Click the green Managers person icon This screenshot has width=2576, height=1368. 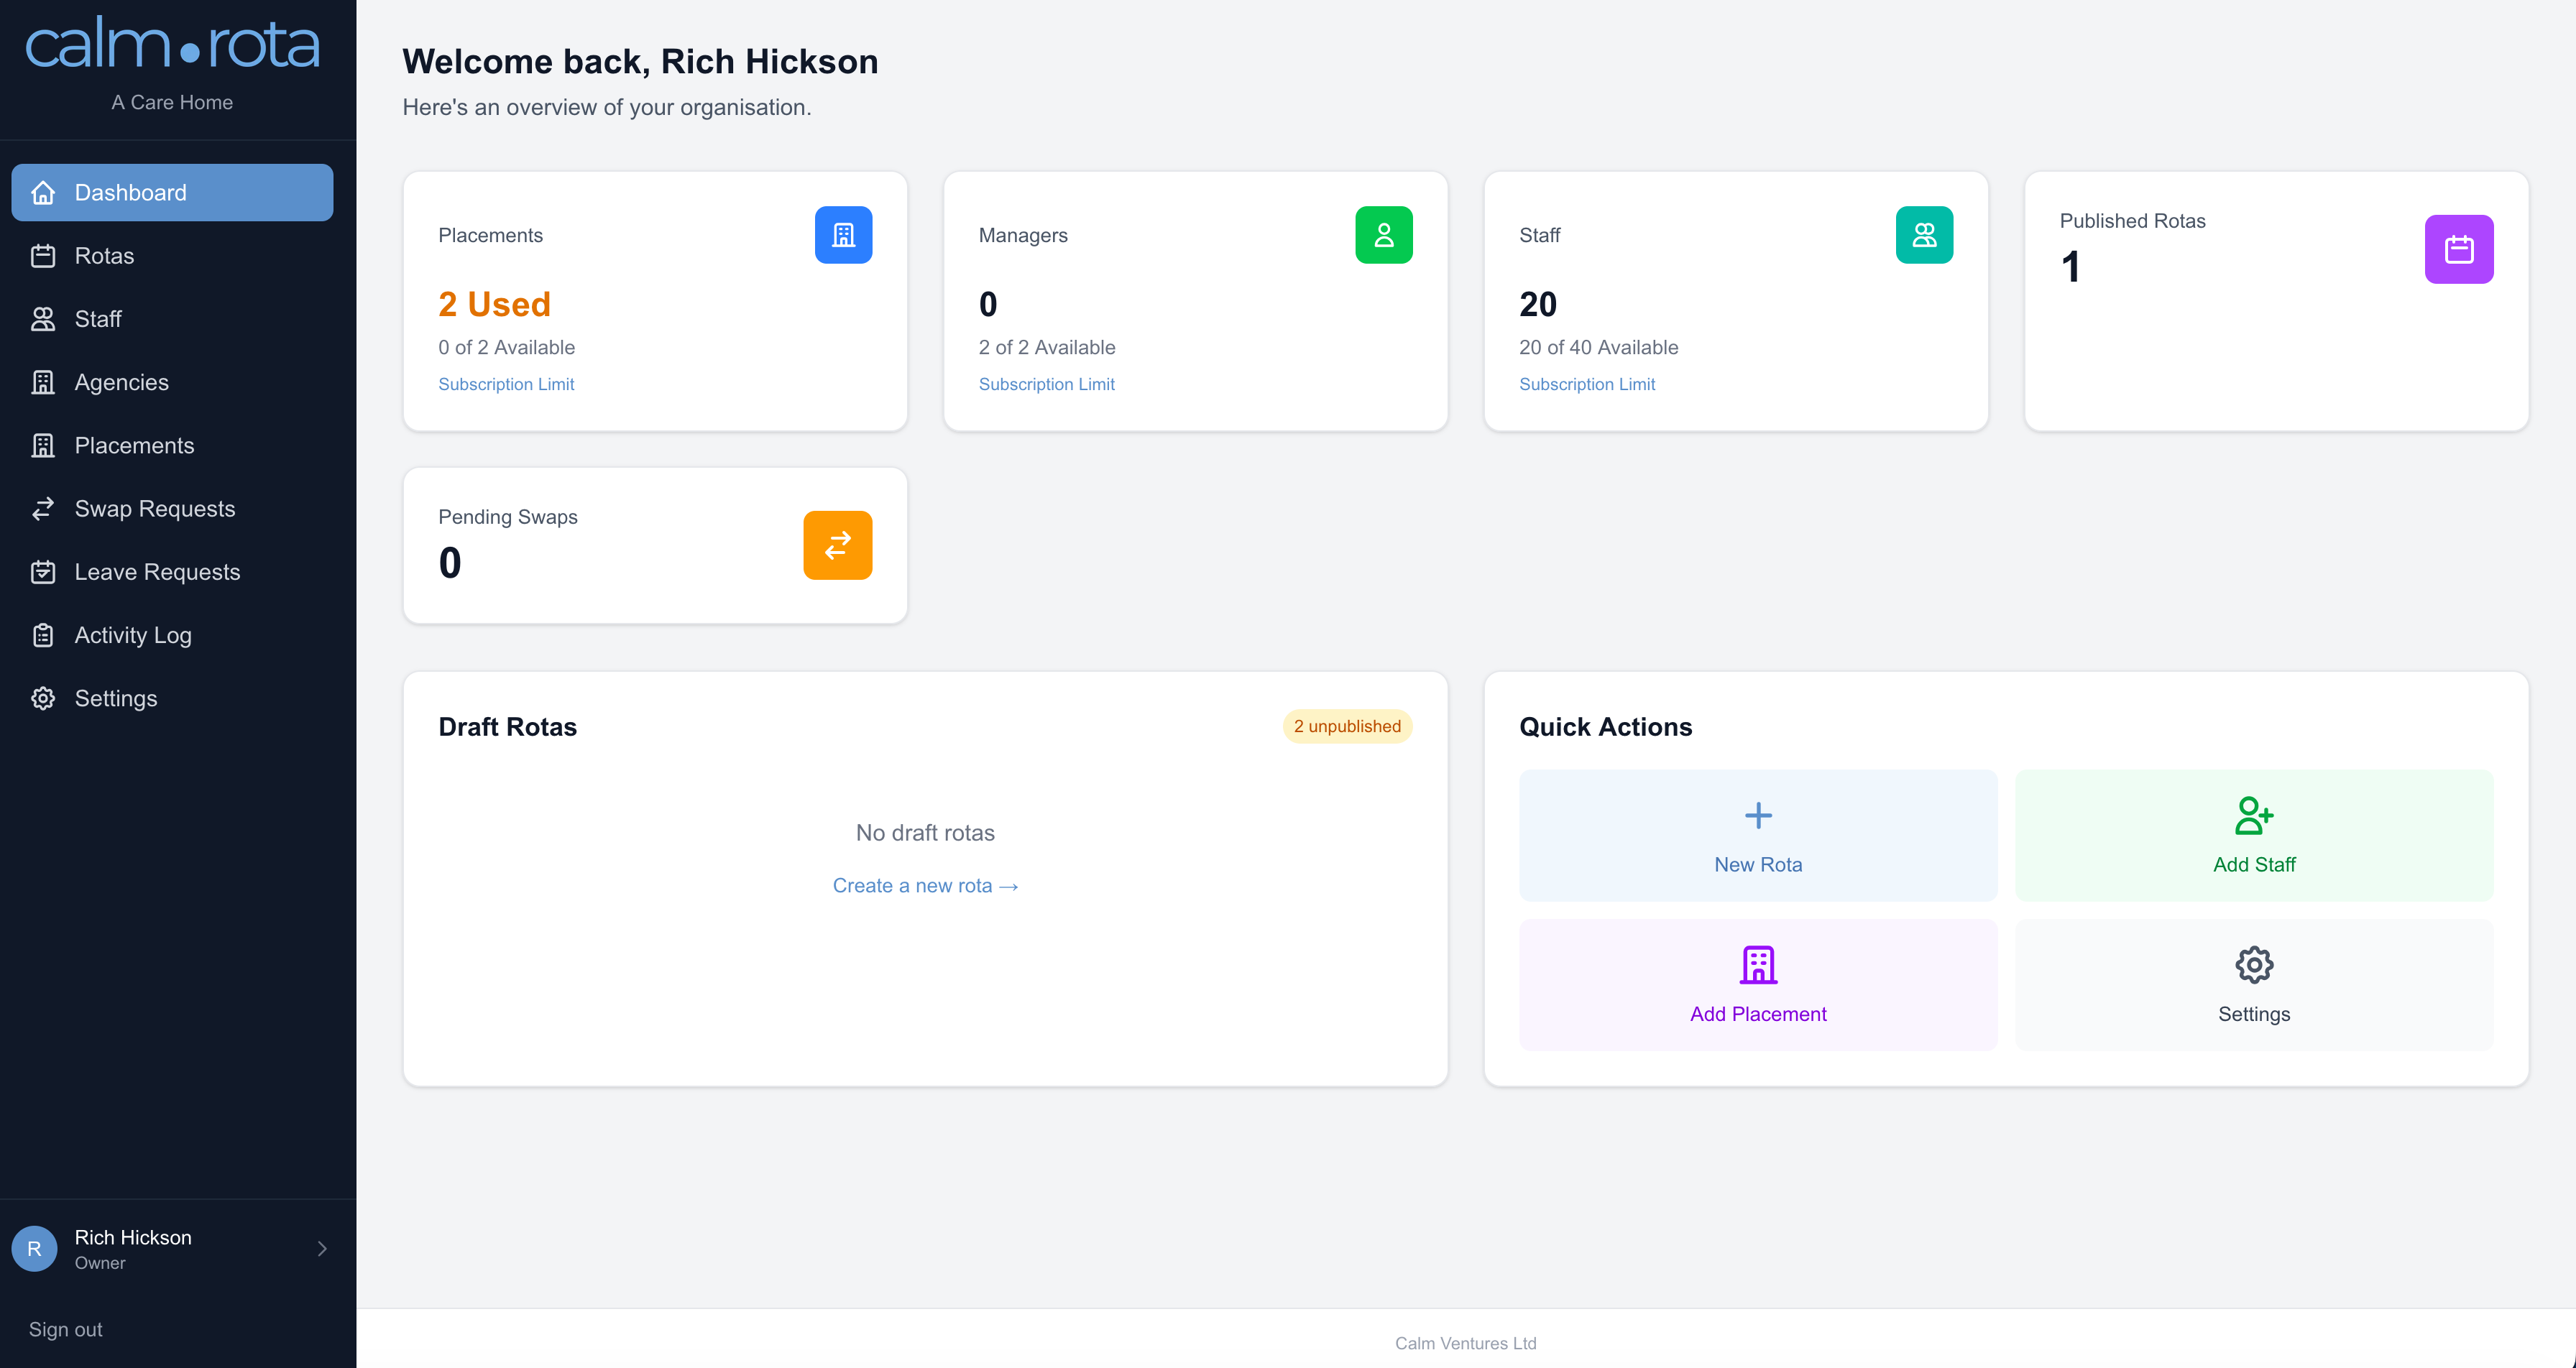click(1384, 234)
